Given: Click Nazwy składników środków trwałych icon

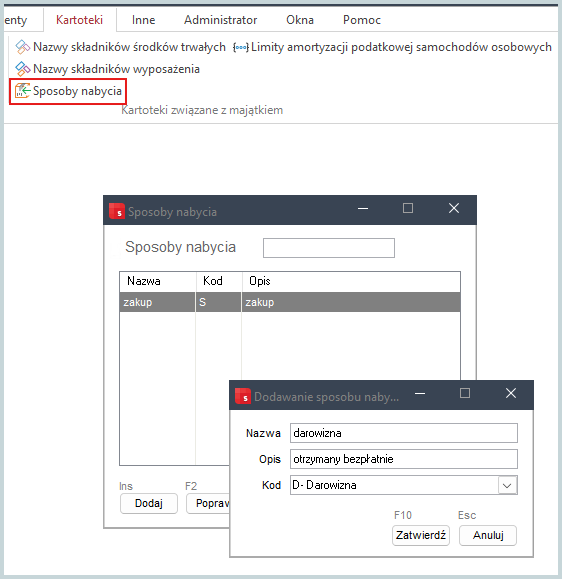Looking at the screenshot, I should (x=22, y=47).
